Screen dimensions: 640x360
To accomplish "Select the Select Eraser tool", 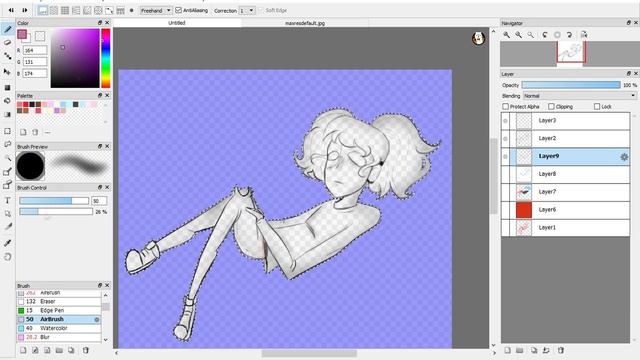I will click(7, 185).
